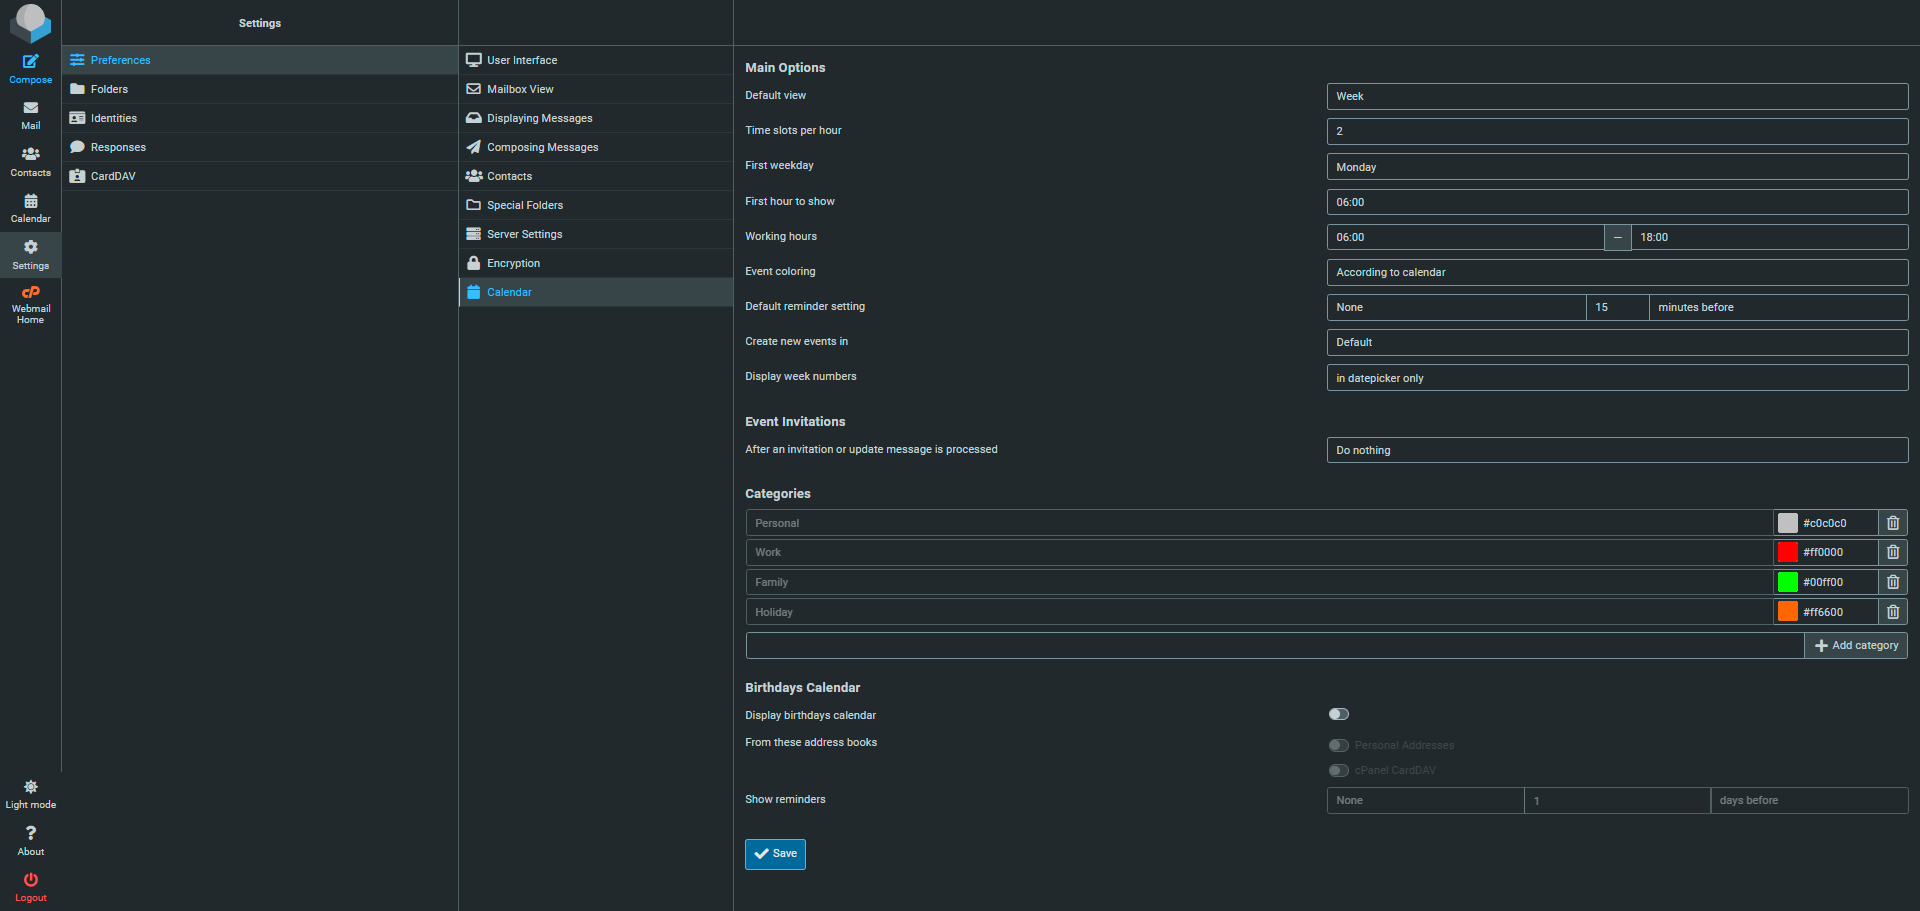Image resolution: width=1920 pixels, height=911 pixels.
Task: Open Encryption preferences section
Action: 513,263
